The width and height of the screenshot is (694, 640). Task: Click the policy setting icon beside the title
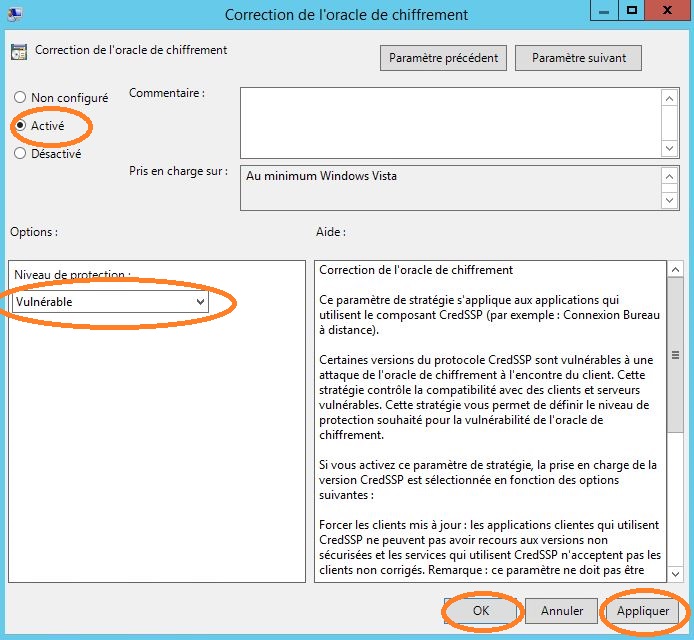click(x=18, y=51)
